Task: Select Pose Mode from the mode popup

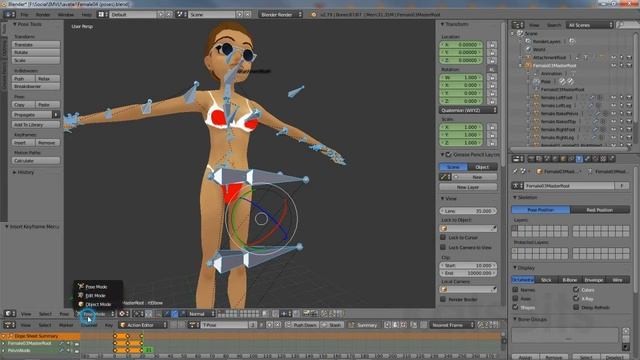Action: (97, 287)
